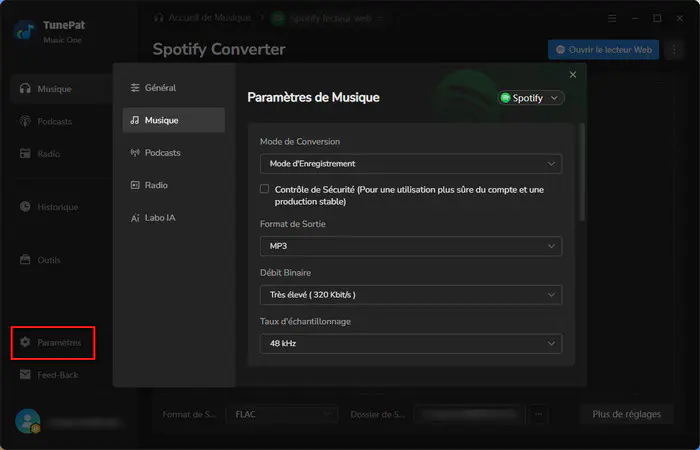Click Ouvrir le lecteur Web button
Image resolution: width=700 pixels, height=450 pixels.
(x=604, y=50)
